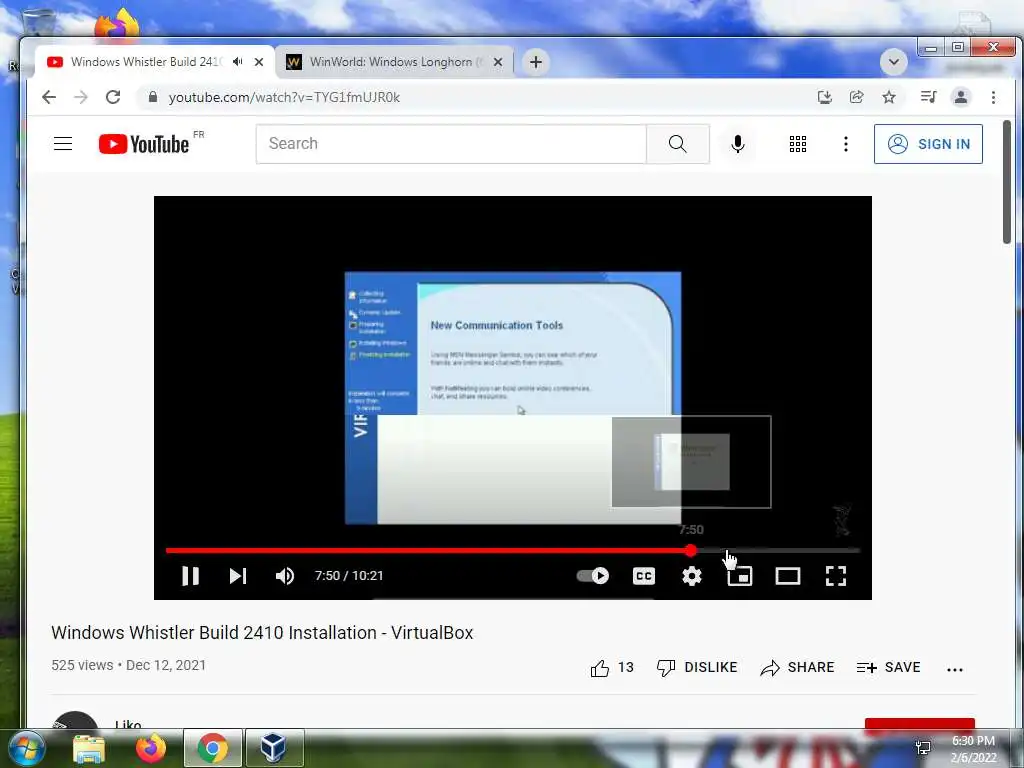
Task: Launch Firefox from taskbar
Action: [151, 748]
